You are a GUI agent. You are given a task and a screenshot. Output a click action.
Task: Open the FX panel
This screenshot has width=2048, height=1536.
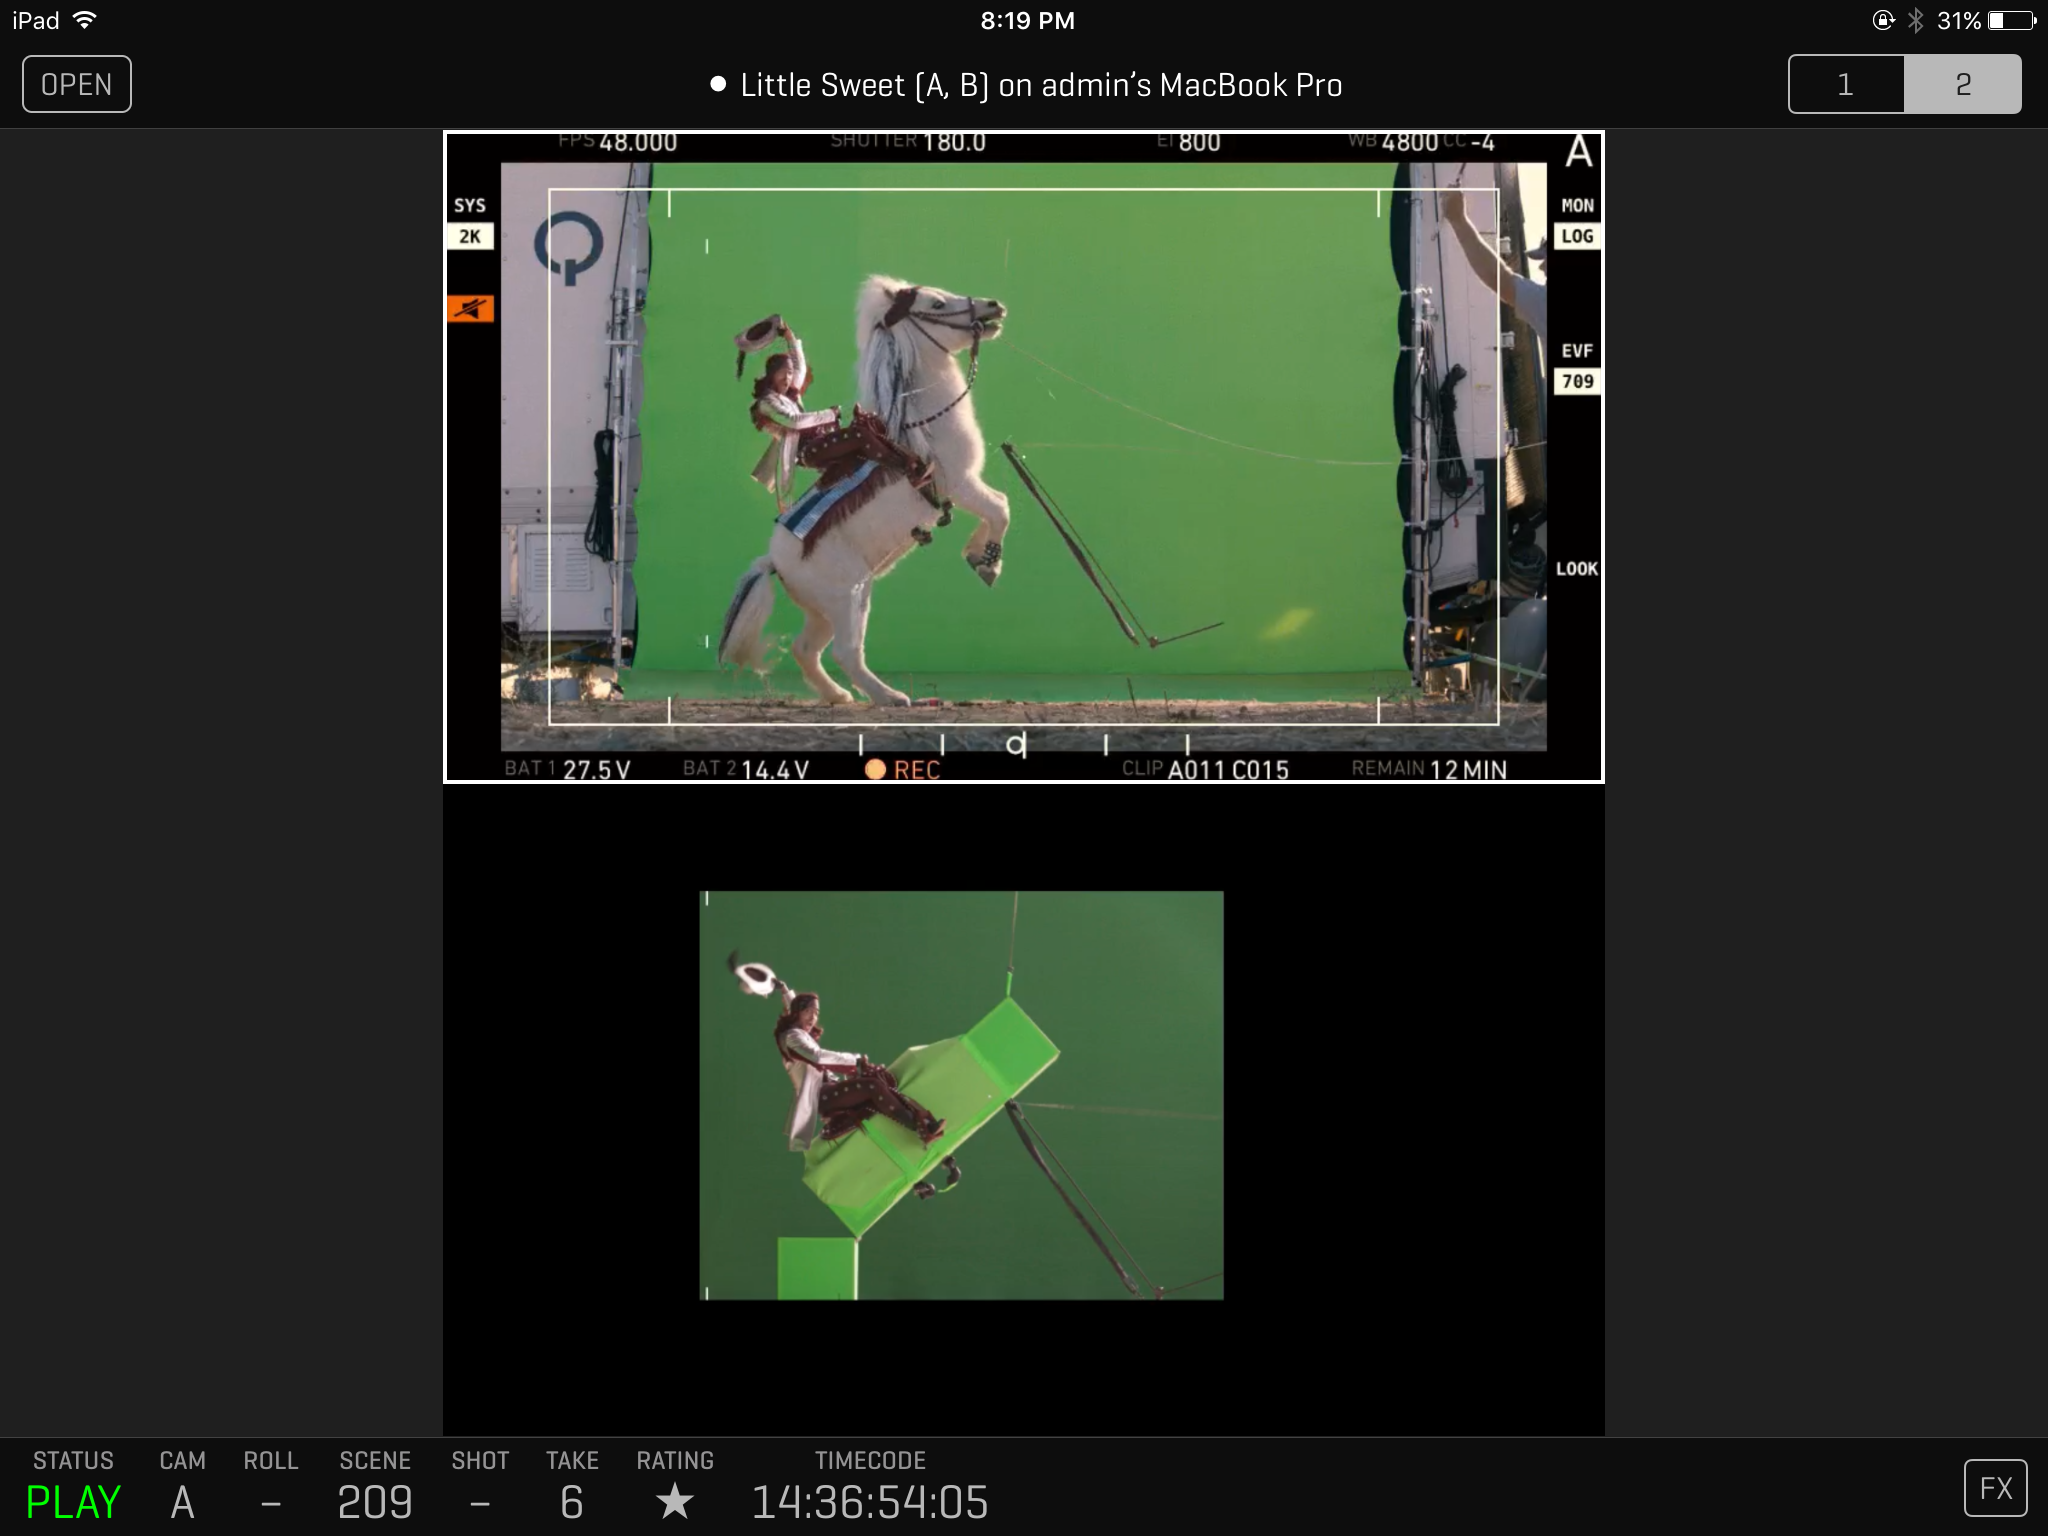[x=1995, y=1488]
